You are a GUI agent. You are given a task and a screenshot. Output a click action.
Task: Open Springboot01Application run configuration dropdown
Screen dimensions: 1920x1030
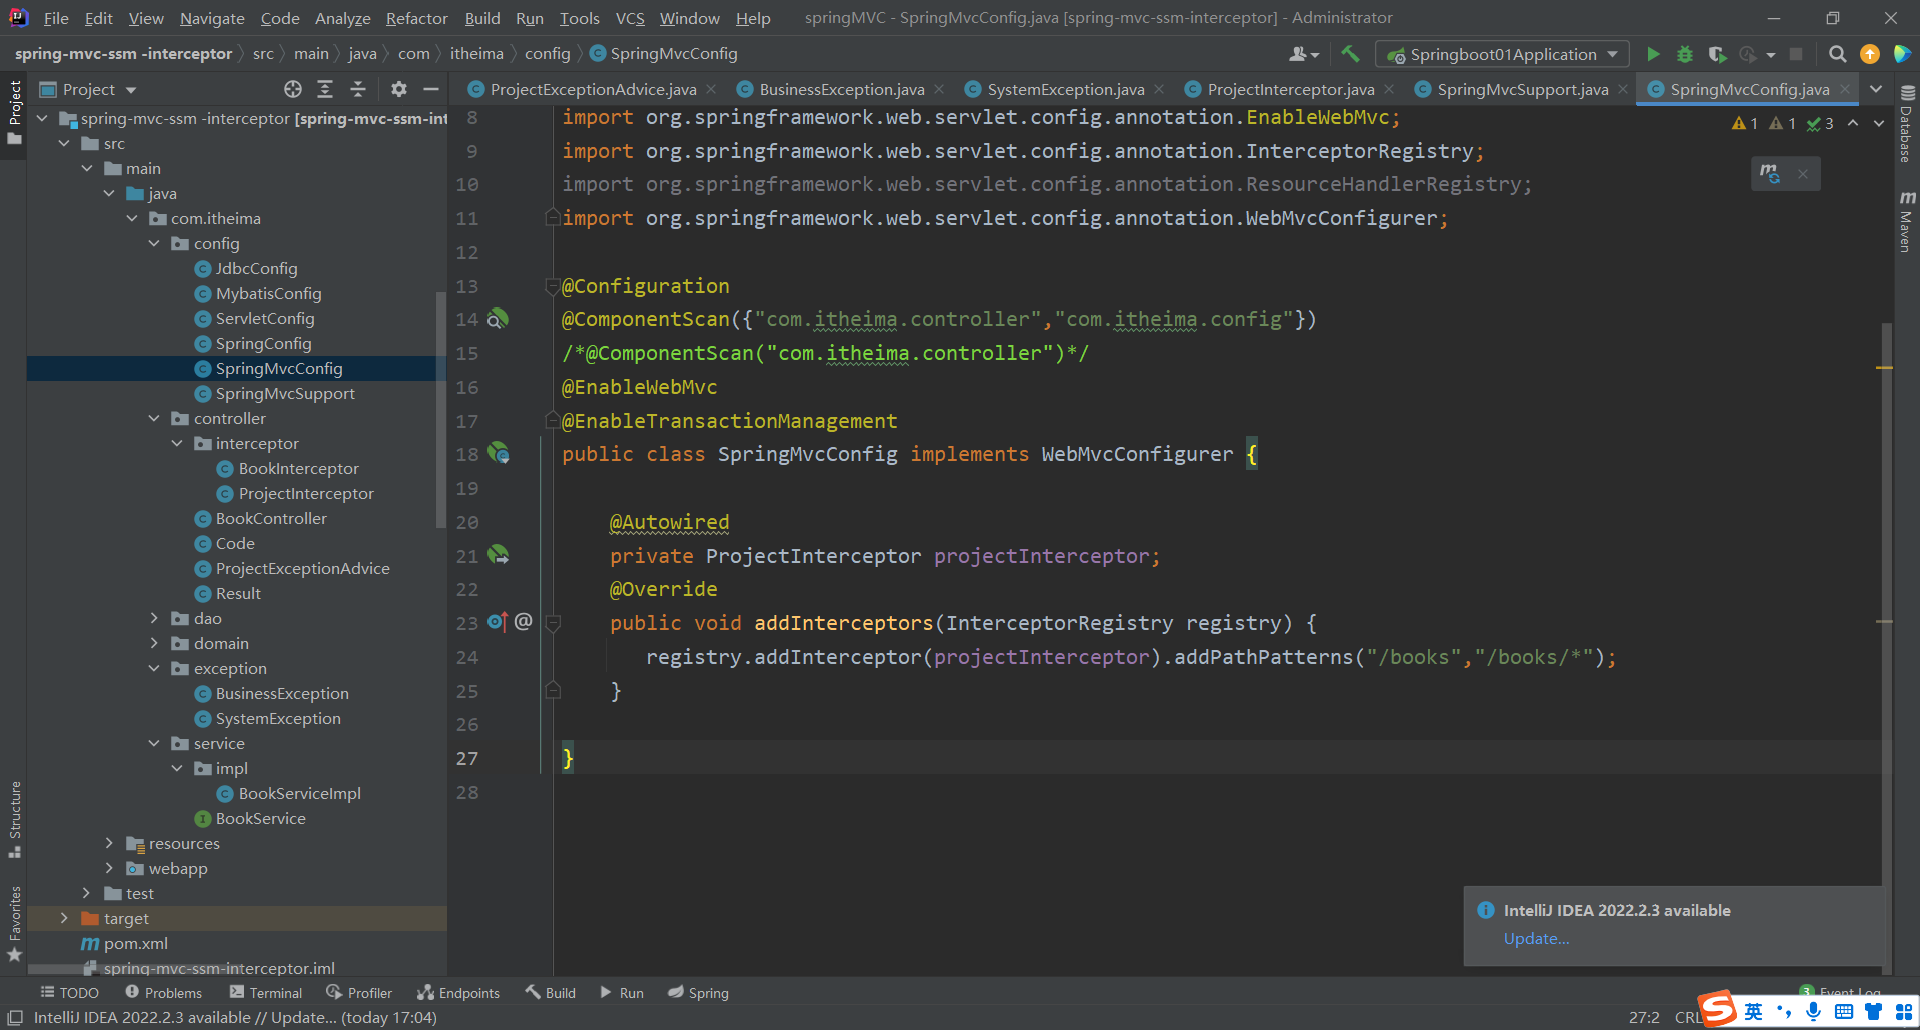click(x=1502, y=54)
